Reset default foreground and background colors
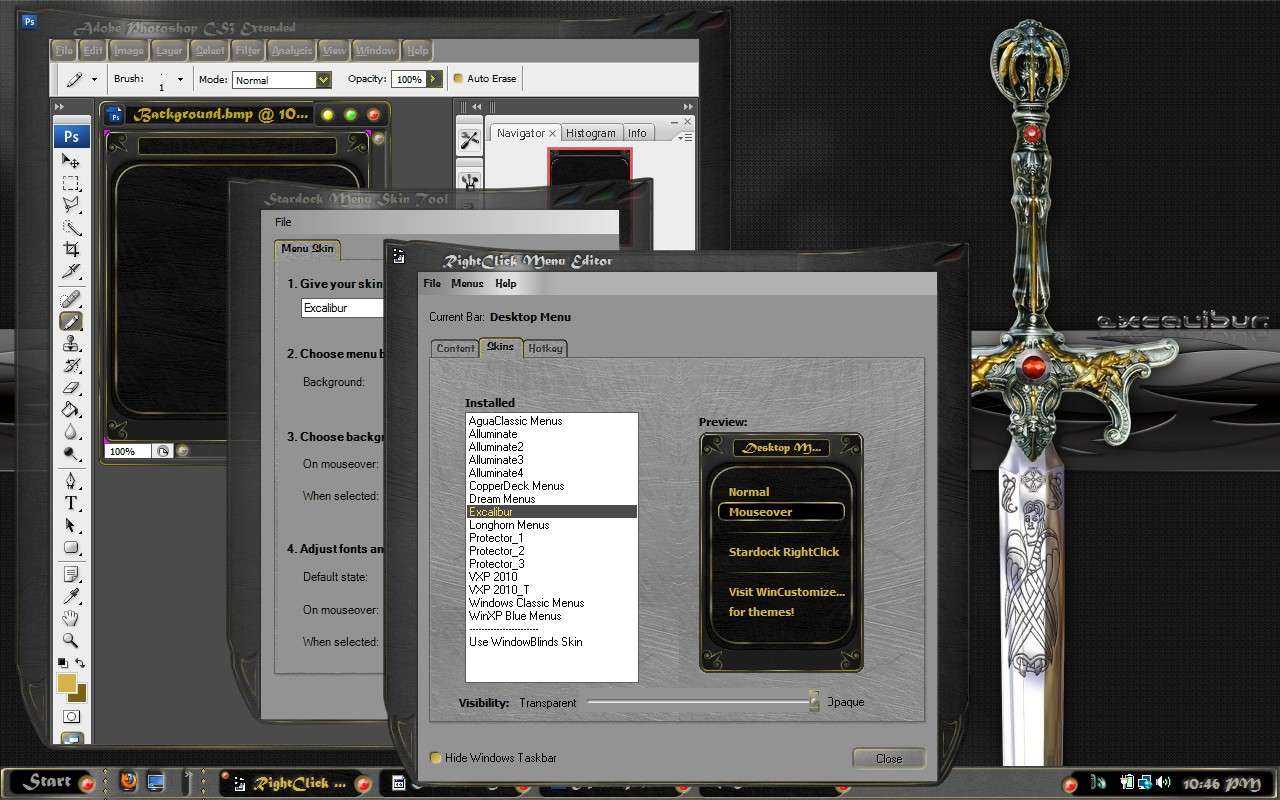1280x800 pixels. coord(63,663)
